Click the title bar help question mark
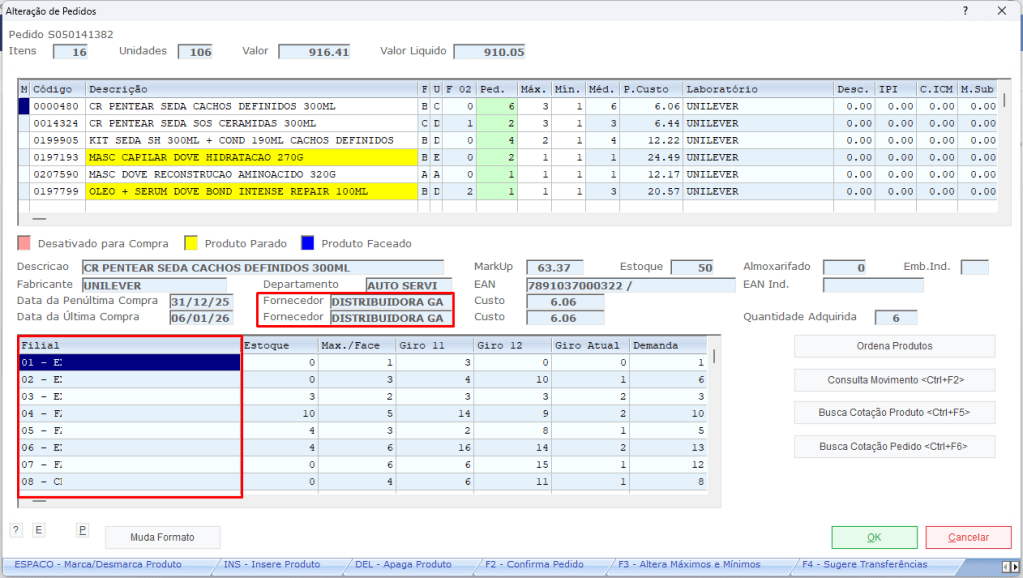This screenshot has height=578, width=1023. click(x=965, y=10)
